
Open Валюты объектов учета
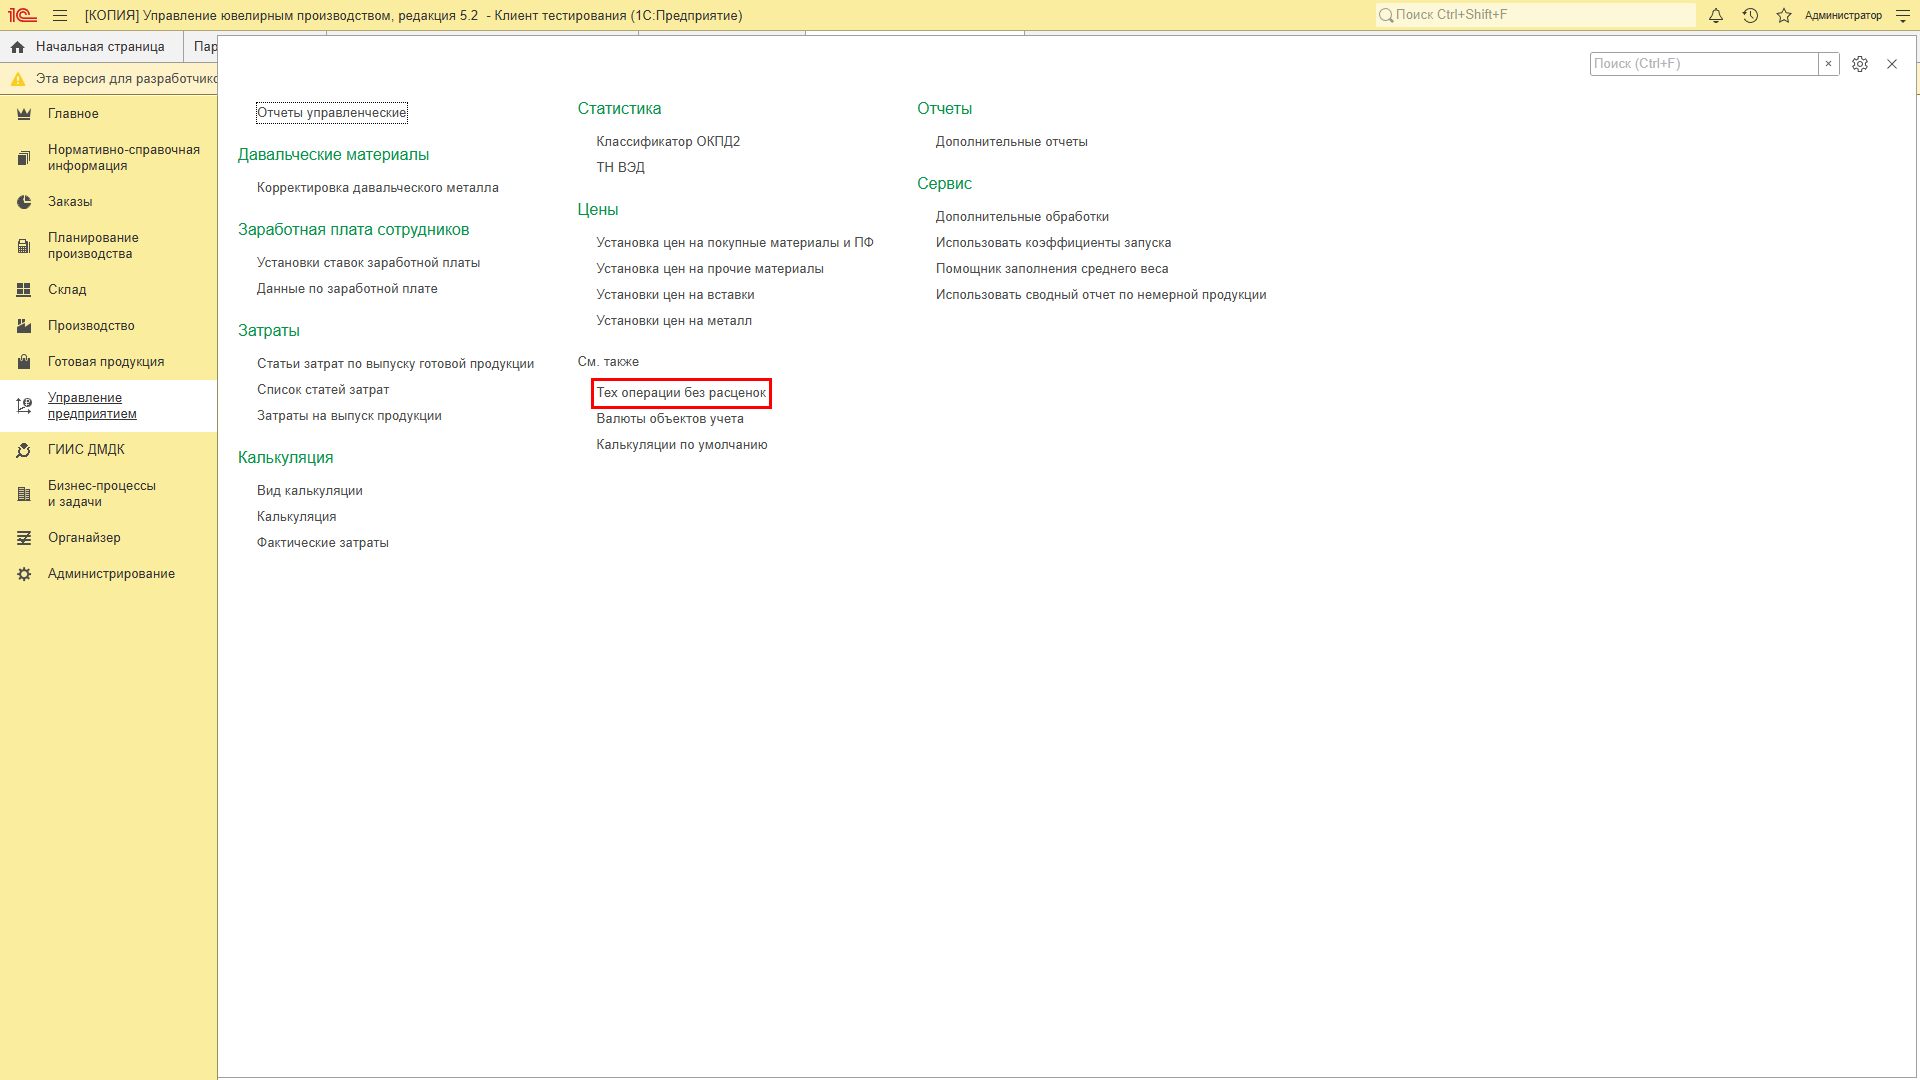(x=670, y=419)
